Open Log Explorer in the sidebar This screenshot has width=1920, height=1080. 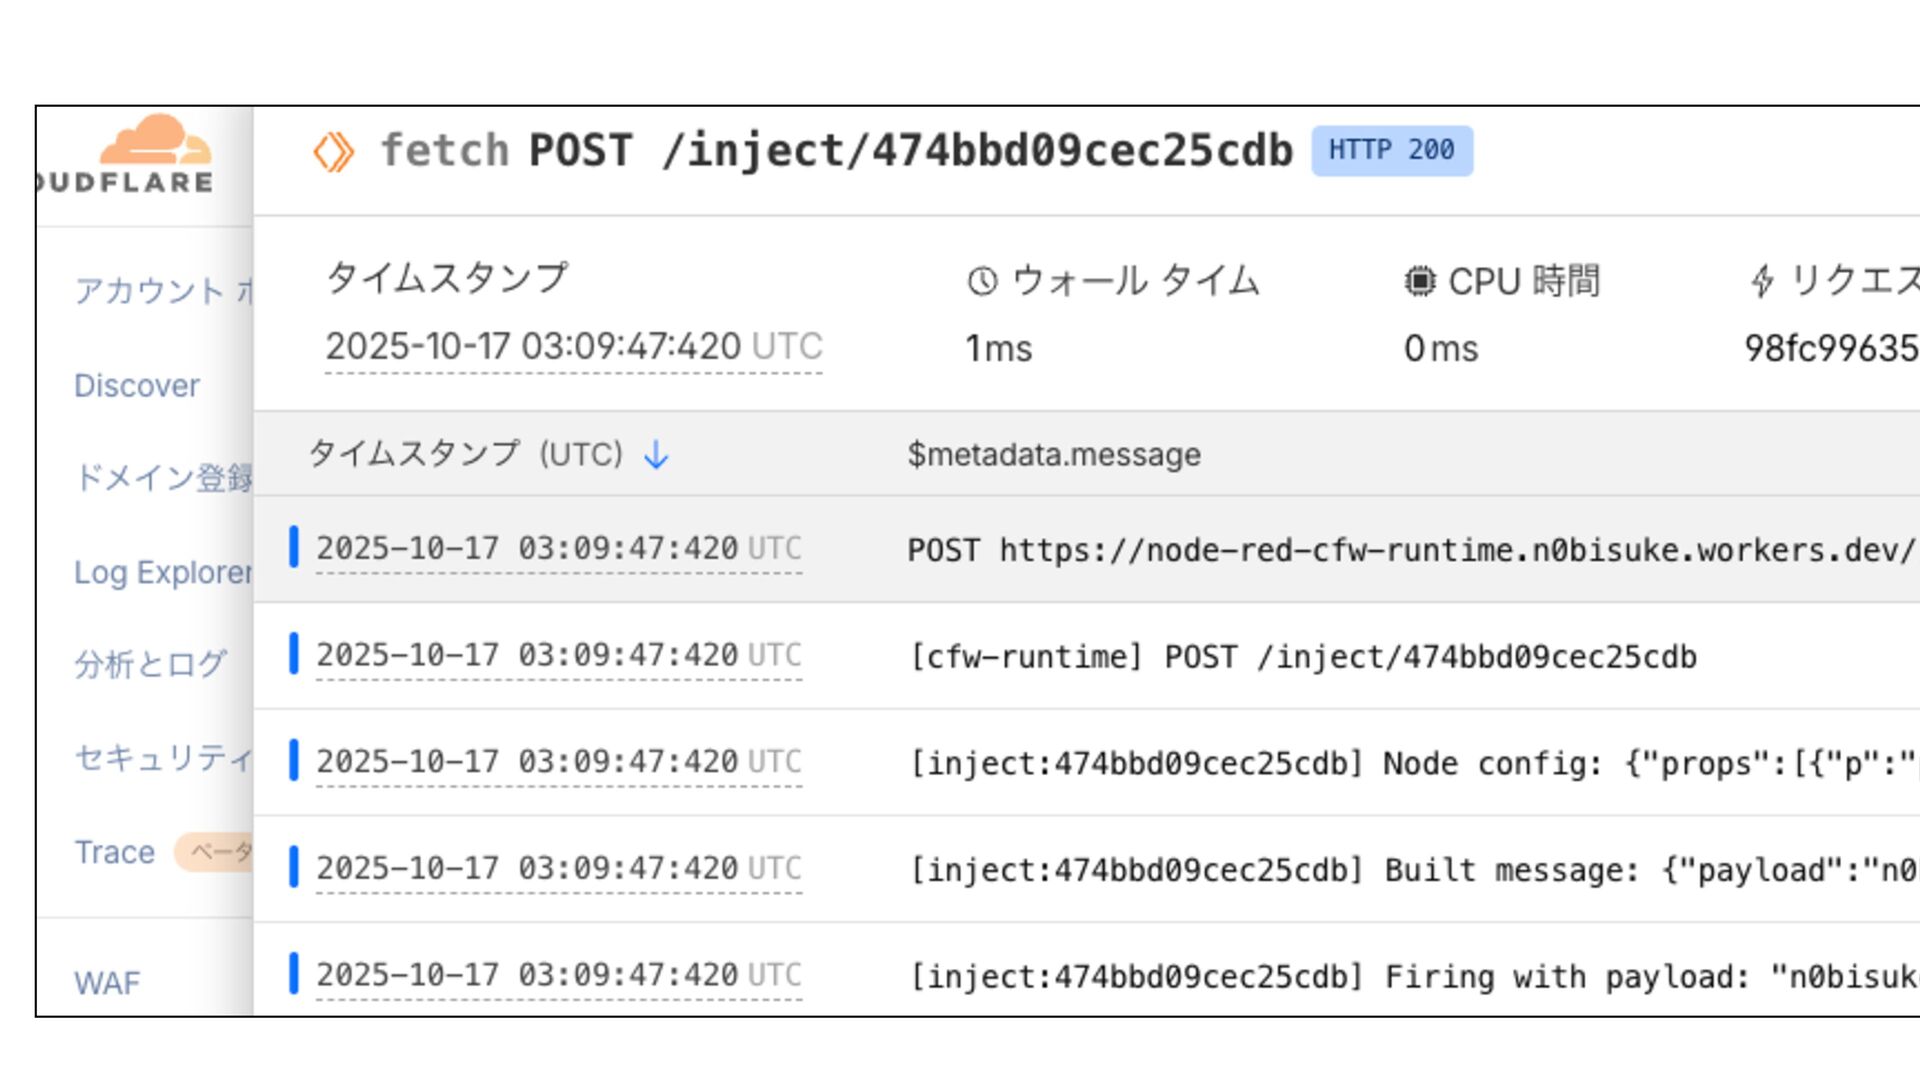click(162, 573)
